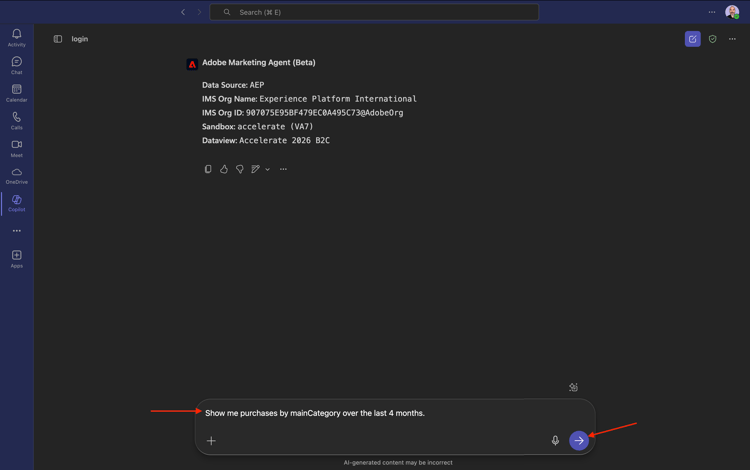Give thumbs up to the response

click(x=224, y=169)
